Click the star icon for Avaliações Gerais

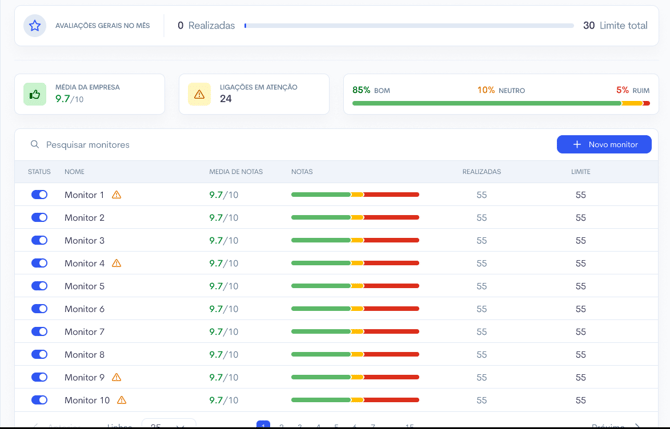[x=35, y=26]
